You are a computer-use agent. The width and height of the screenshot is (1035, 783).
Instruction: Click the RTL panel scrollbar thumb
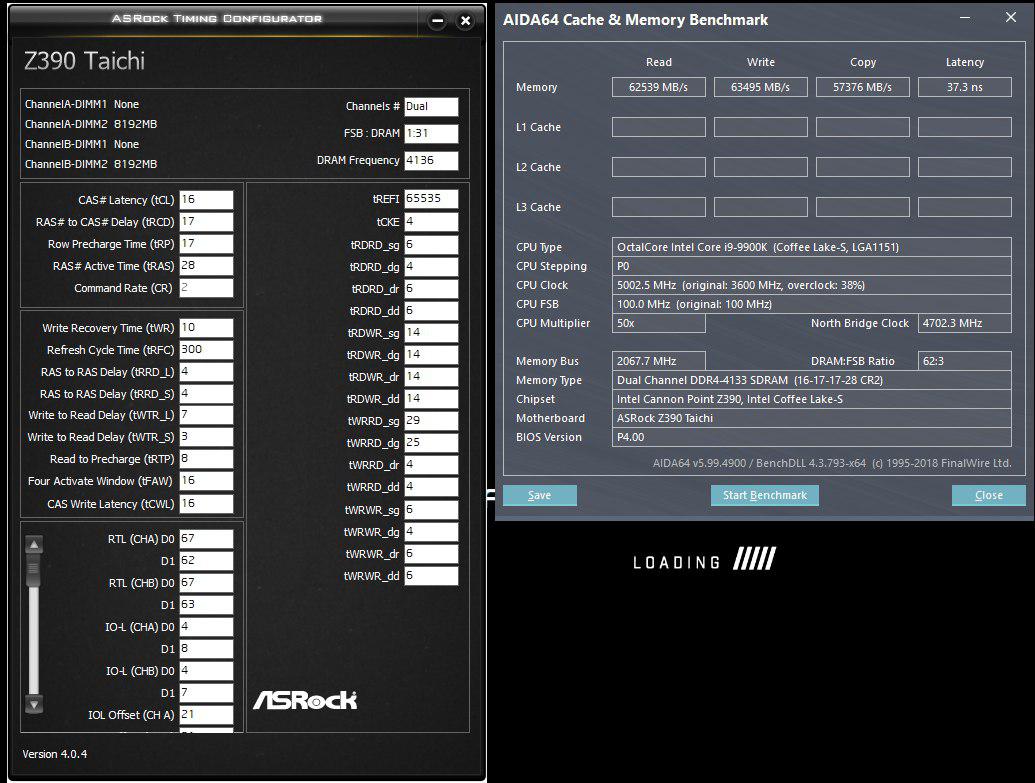(34, 570)
